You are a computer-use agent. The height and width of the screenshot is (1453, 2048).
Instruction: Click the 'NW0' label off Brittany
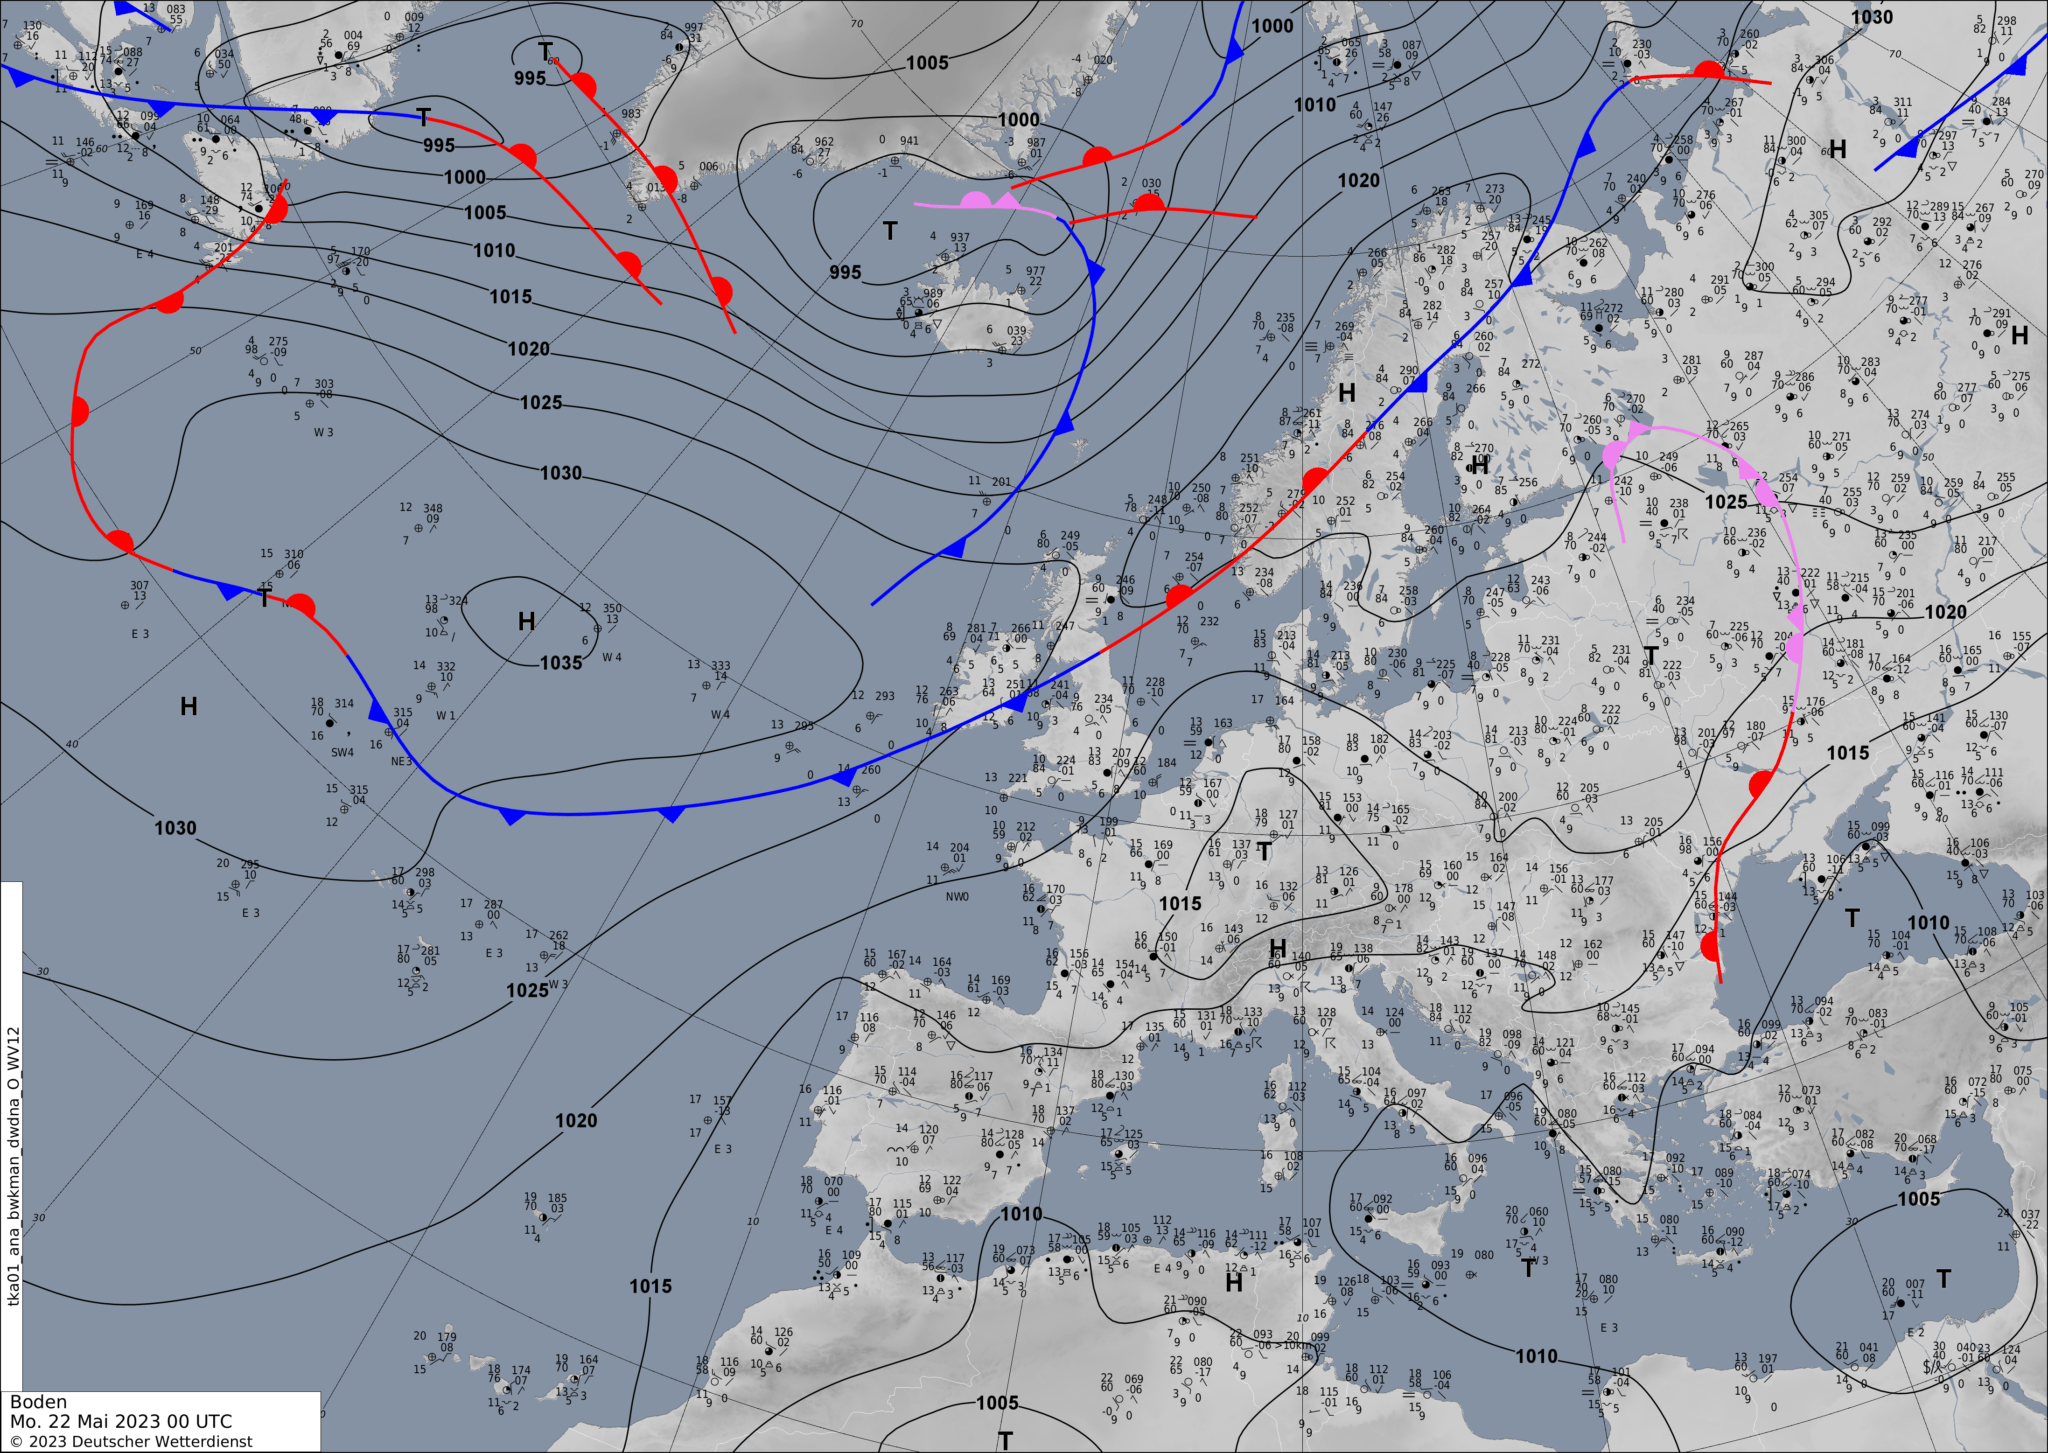coord(957,896)
